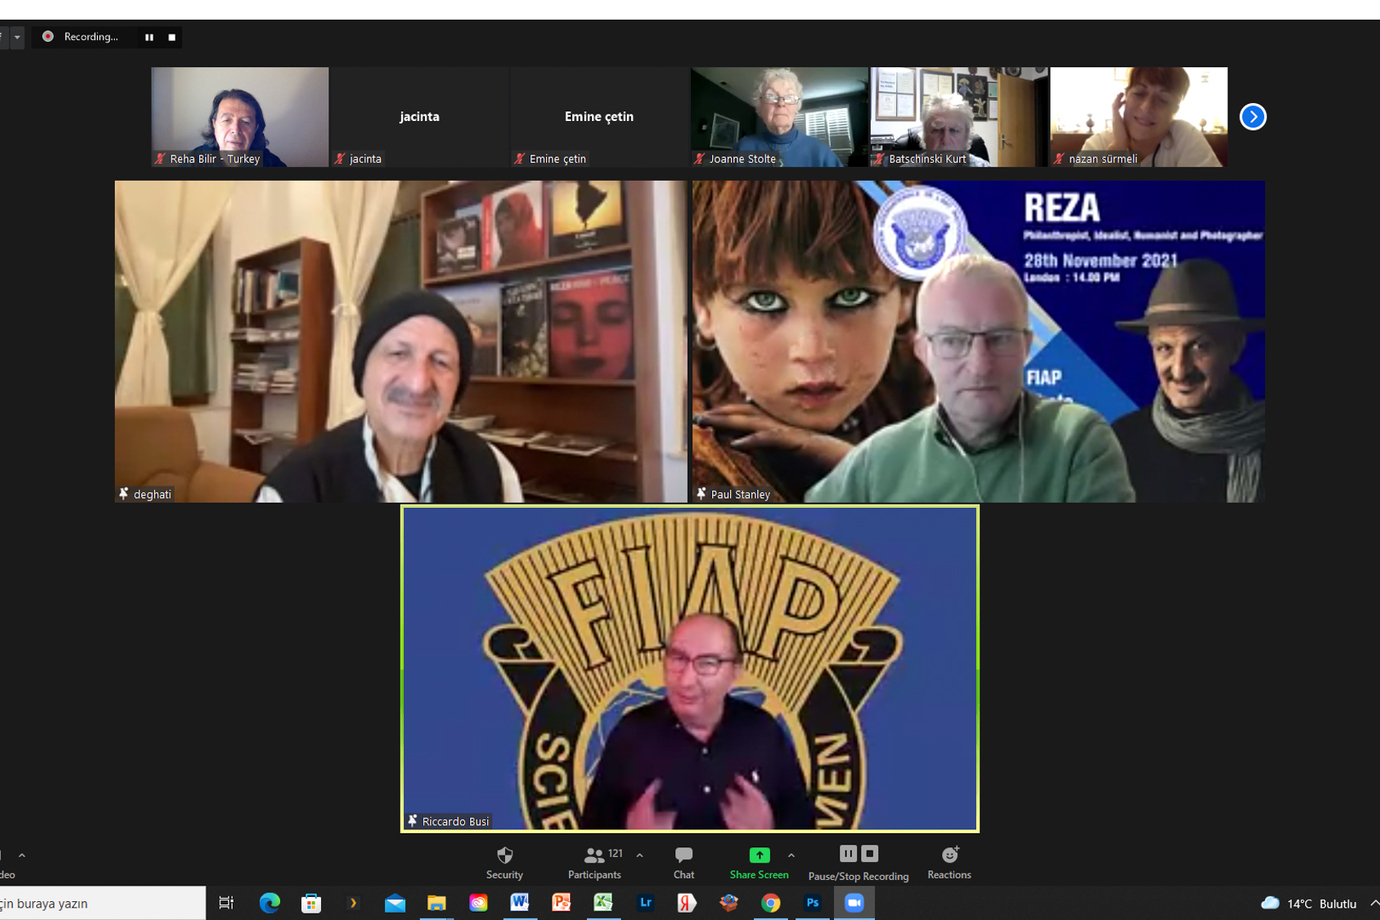Open Google Chrome from the taskbar
The image size is (1380, 920).
[x=770, y=903]
